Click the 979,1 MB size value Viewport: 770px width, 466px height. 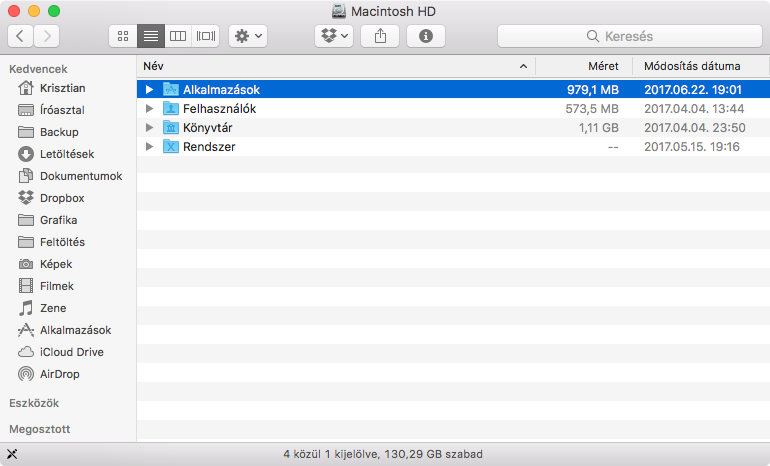pyautogui.click(x=593, y=90)
